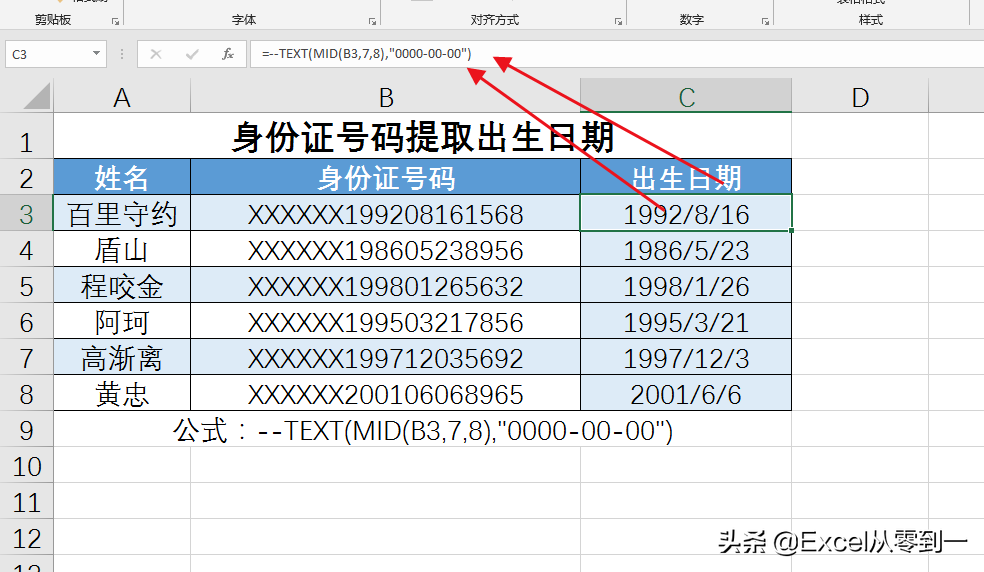Image resolution: width=984 pixels, height=572 pixels.
Task: Select cell XXXXXX199712035692
Action: pos(385,357)
